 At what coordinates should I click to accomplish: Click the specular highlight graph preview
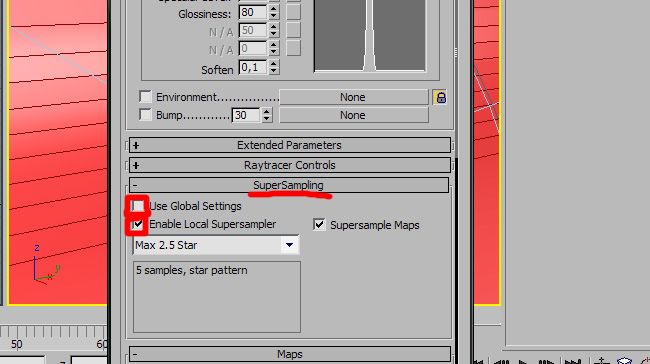(369, 35)
